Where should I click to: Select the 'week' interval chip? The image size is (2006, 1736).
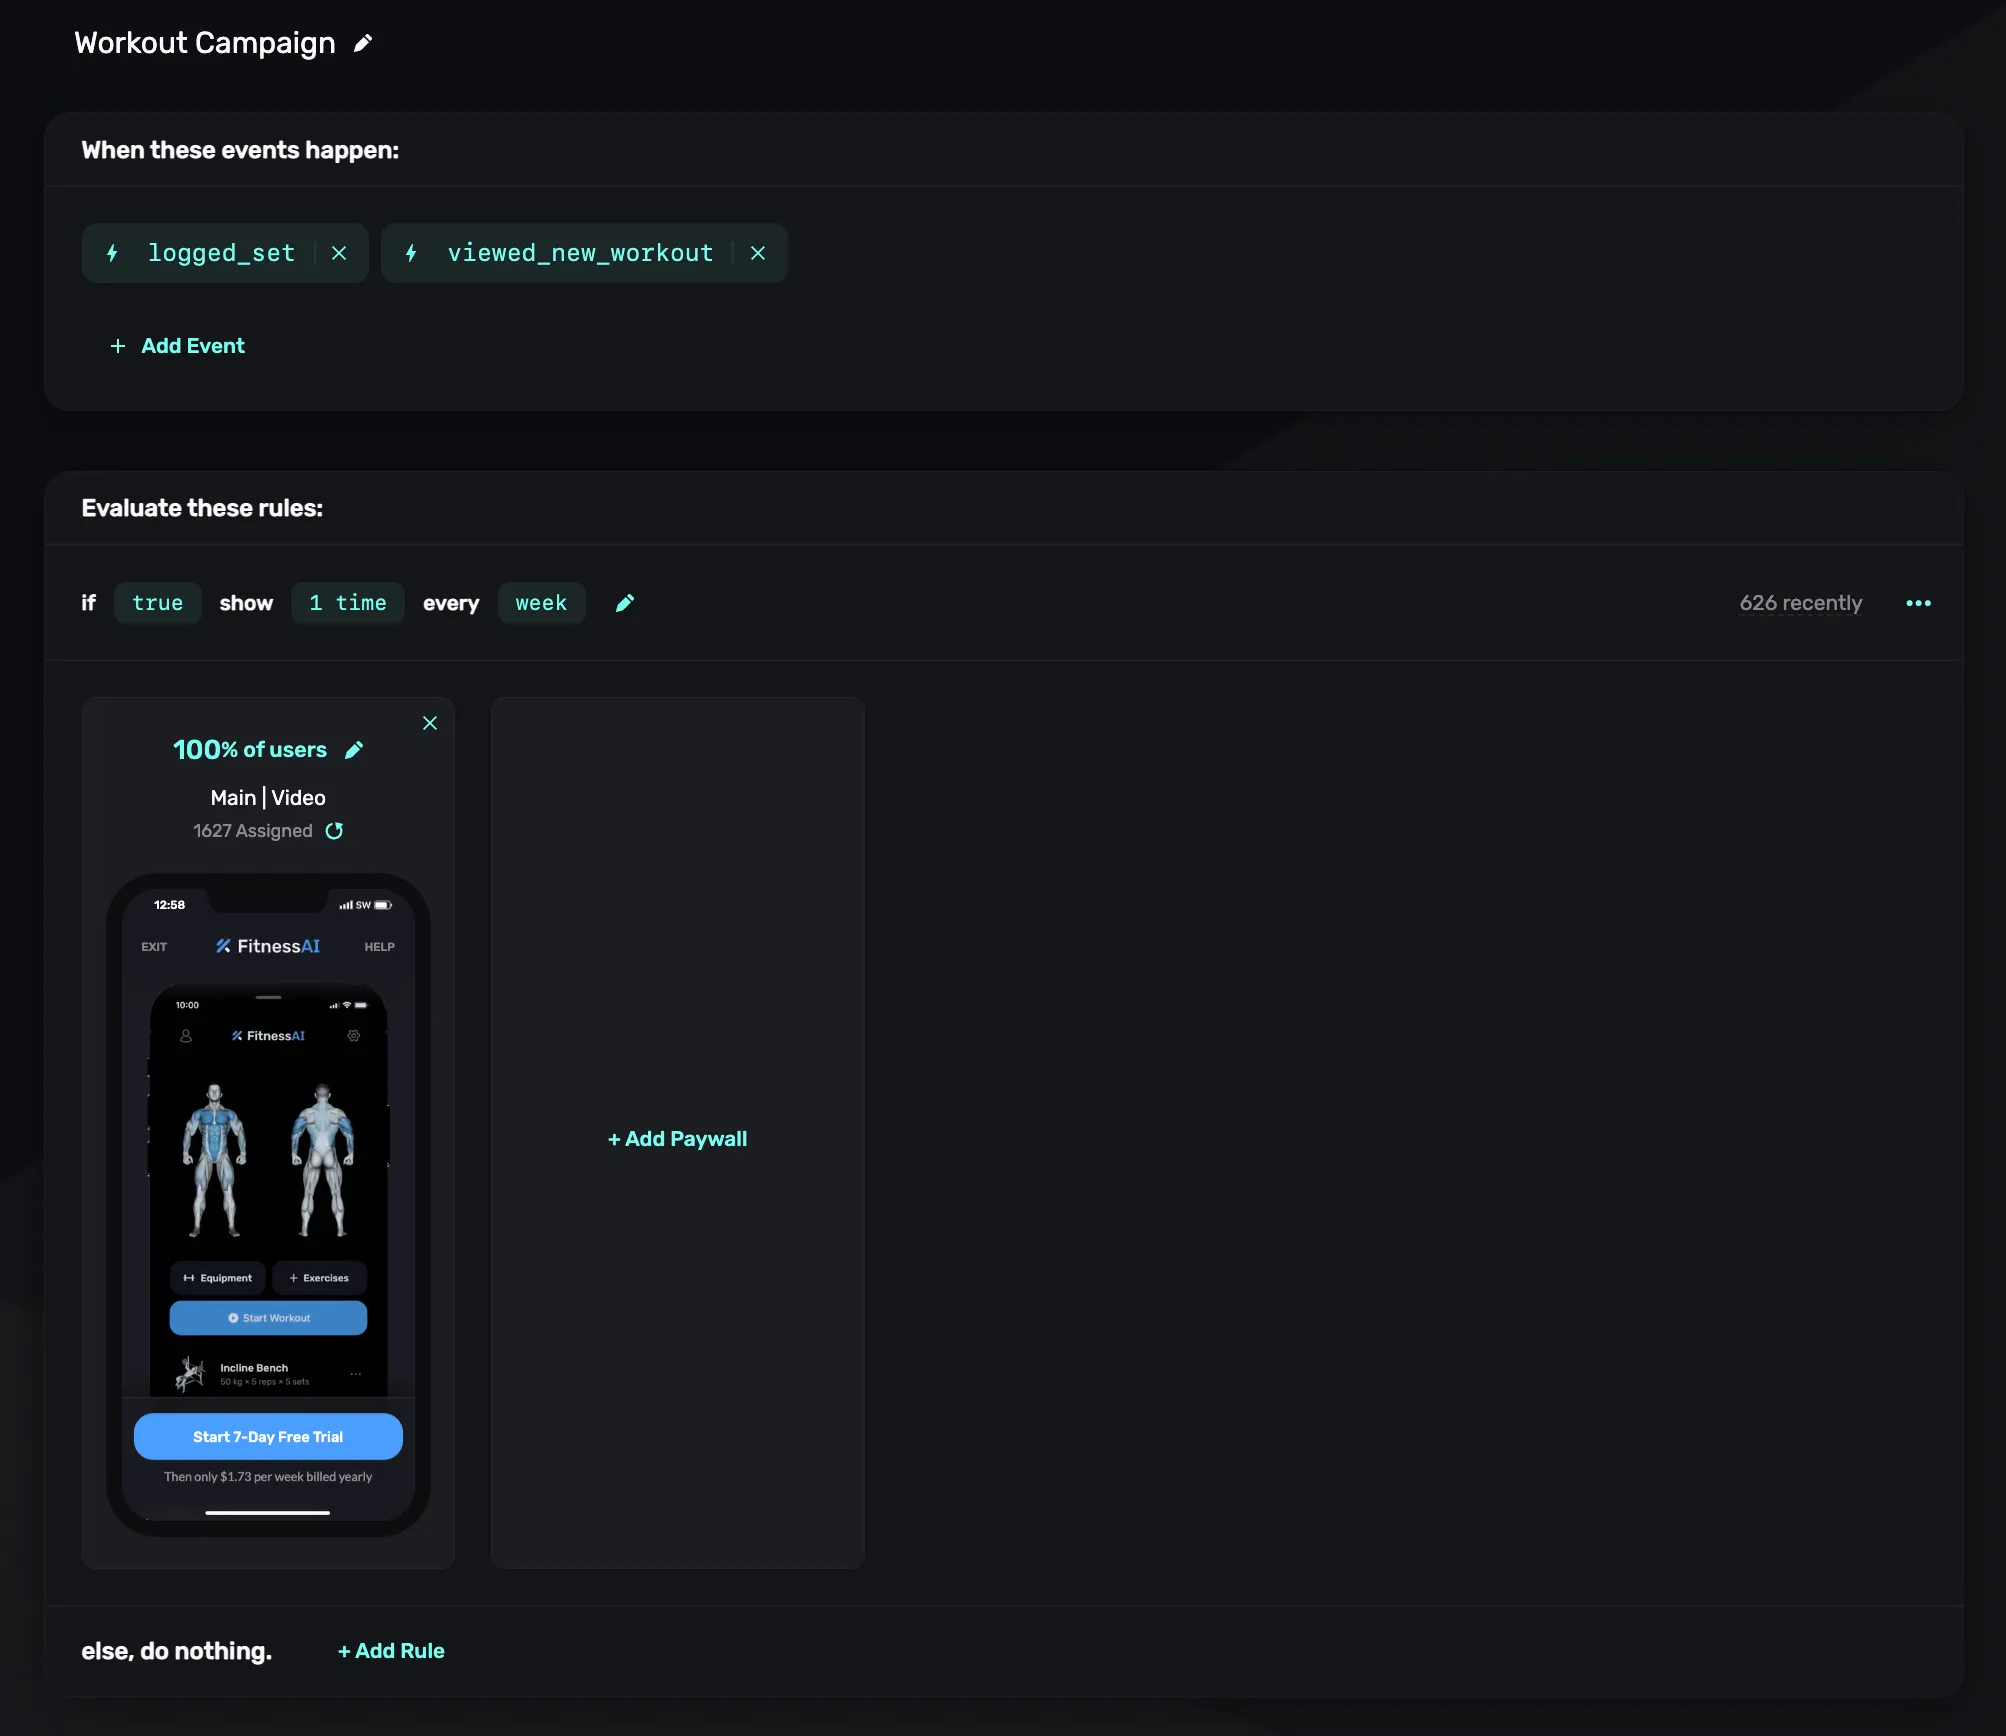click(541, 603)
